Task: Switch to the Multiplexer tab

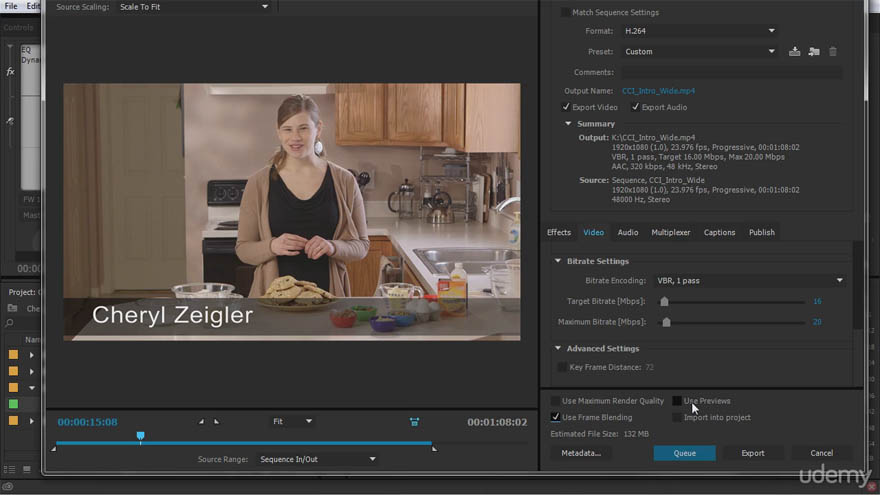Action: point(671,232)
